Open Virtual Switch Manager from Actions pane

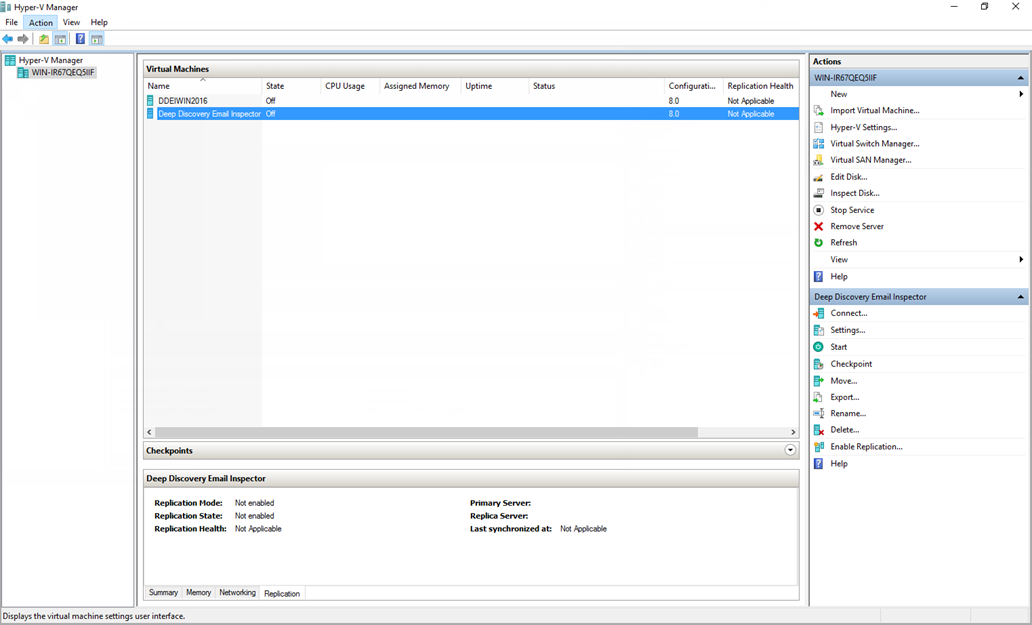click(x=874, y=144)
